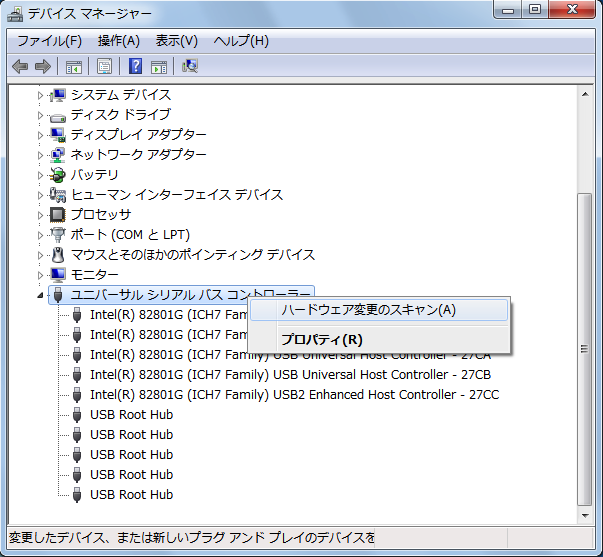This screenshot has width=603, height=557.
Task: Click the モニター monitor icon
Action: click(58, 275)
